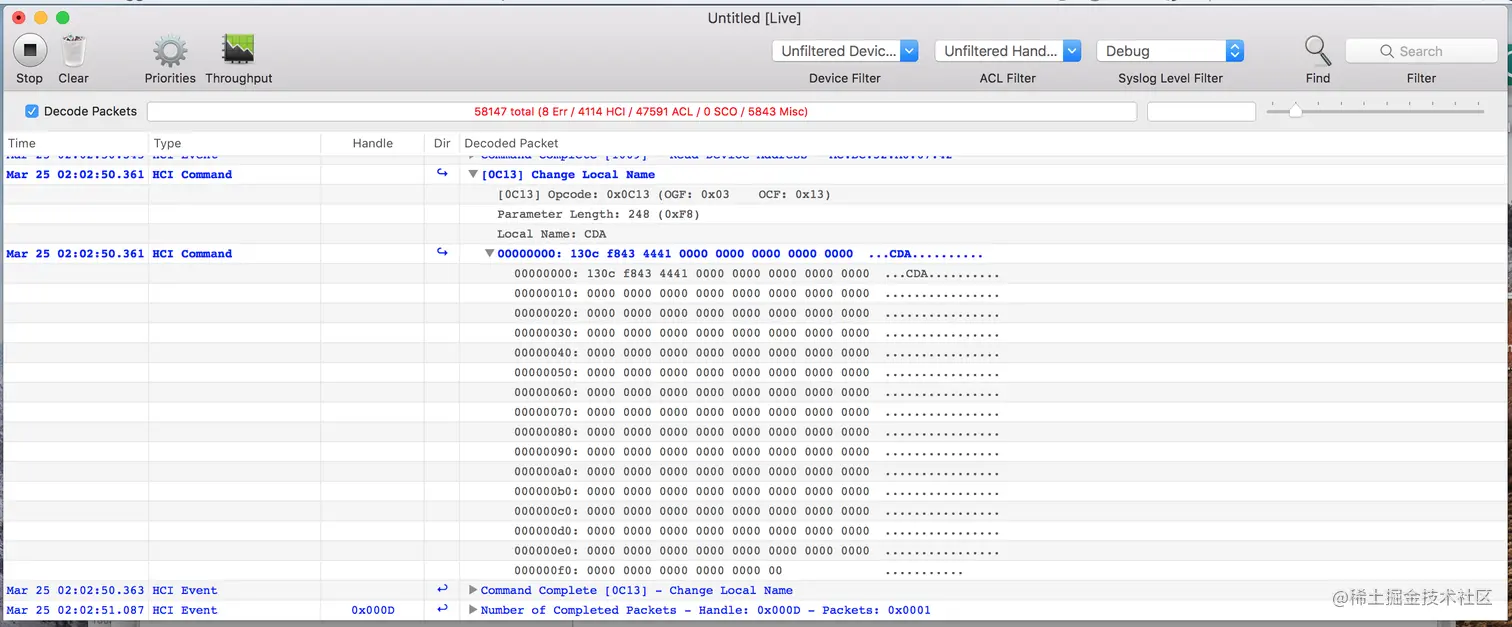Select hex row 000000e0
This screenshot has width=1512, height=627.
[756, 551]
